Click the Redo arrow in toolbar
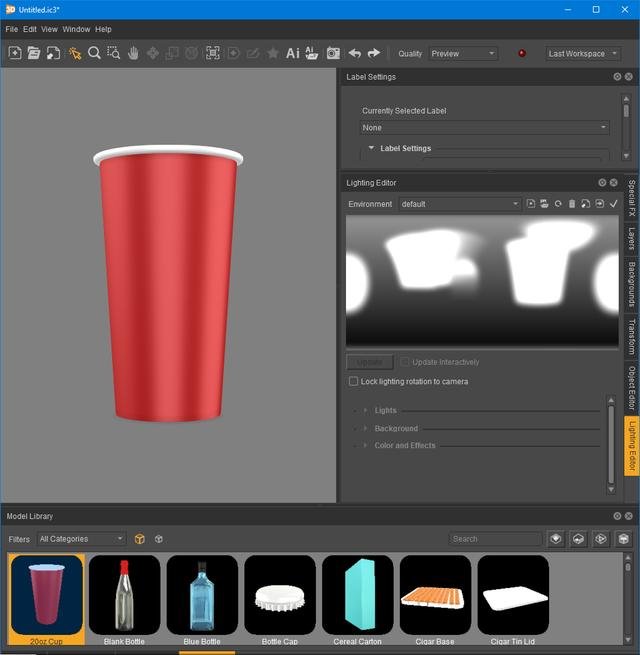 (374, 53)
